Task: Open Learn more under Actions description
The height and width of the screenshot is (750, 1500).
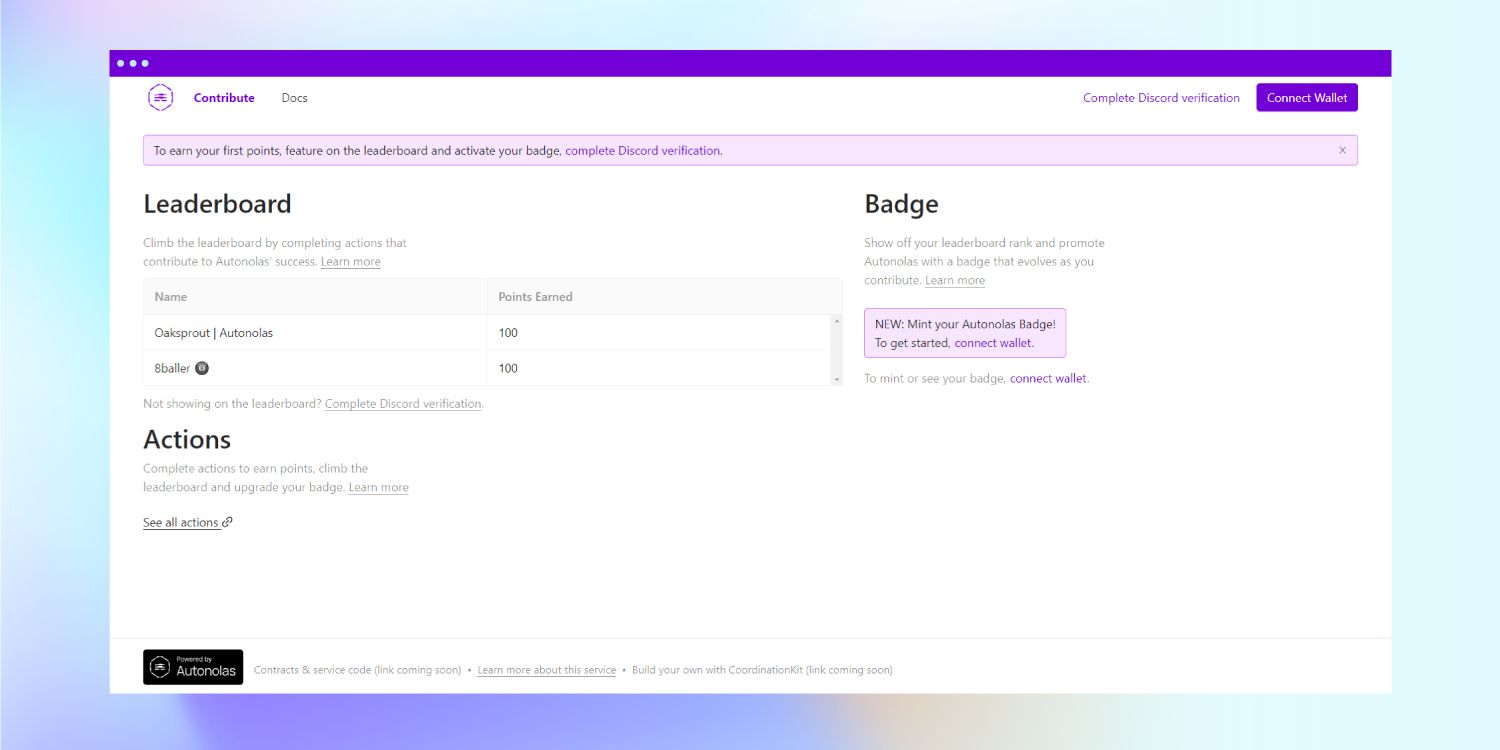Action: 378,488
